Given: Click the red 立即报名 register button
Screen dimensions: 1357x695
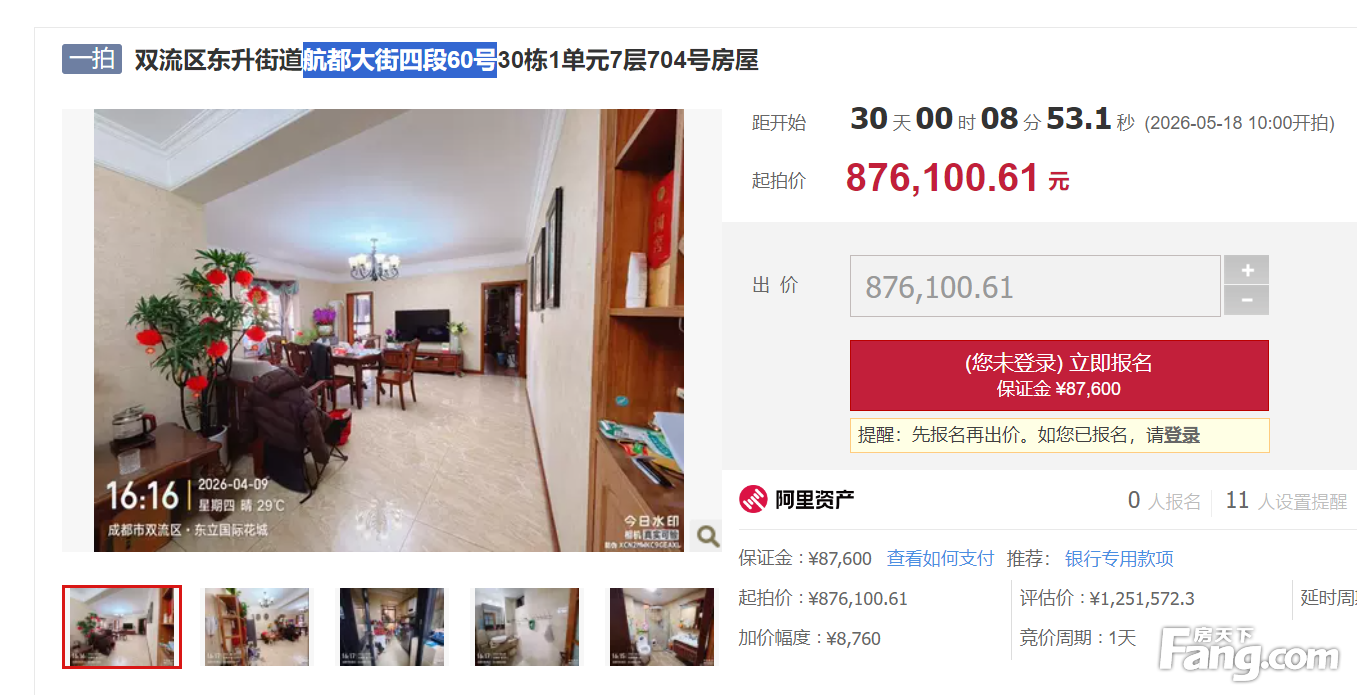Looking at the screenshot, I should point(1059,375).
